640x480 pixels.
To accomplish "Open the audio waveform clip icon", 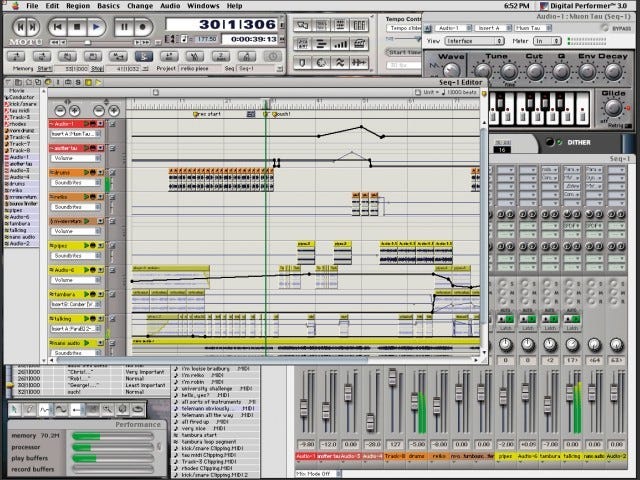I will click(359, 62).
